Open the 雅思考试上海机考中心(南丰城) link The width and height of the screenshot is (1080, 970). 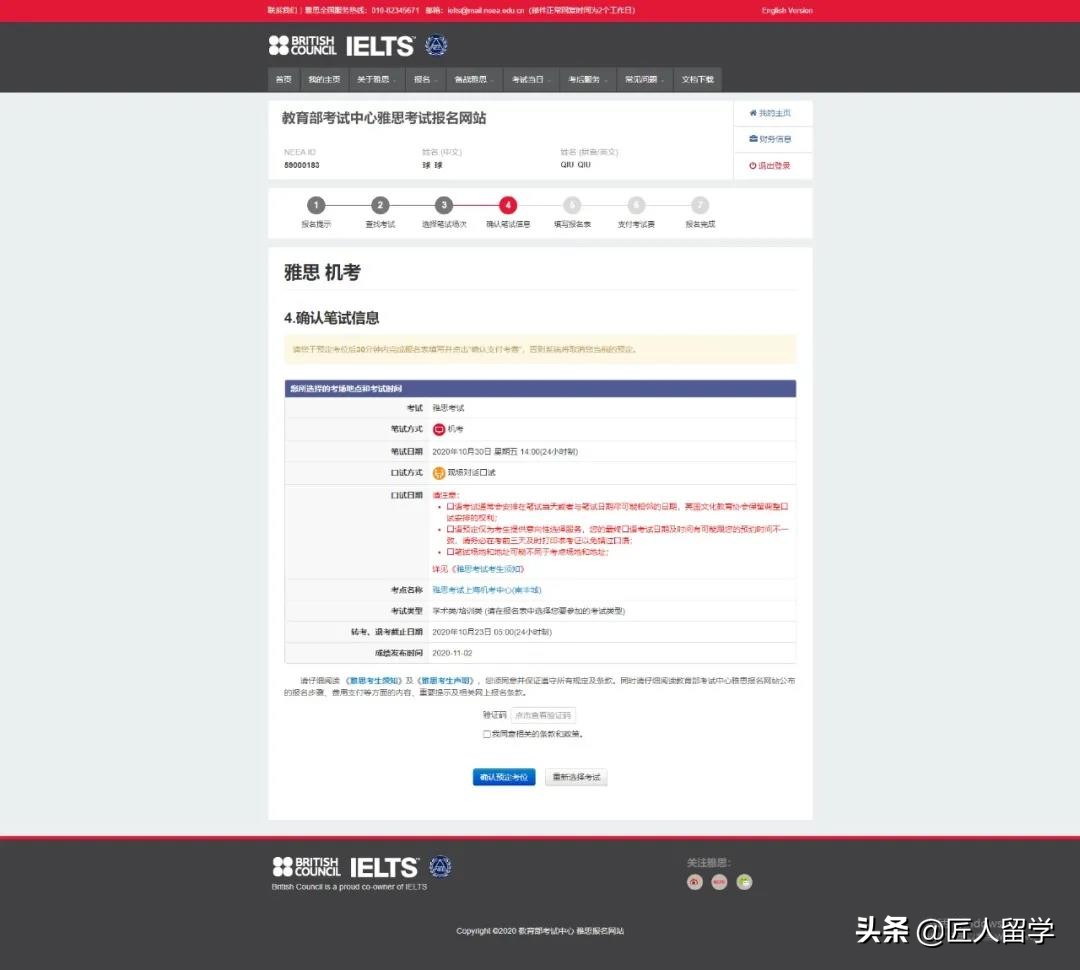488,589
